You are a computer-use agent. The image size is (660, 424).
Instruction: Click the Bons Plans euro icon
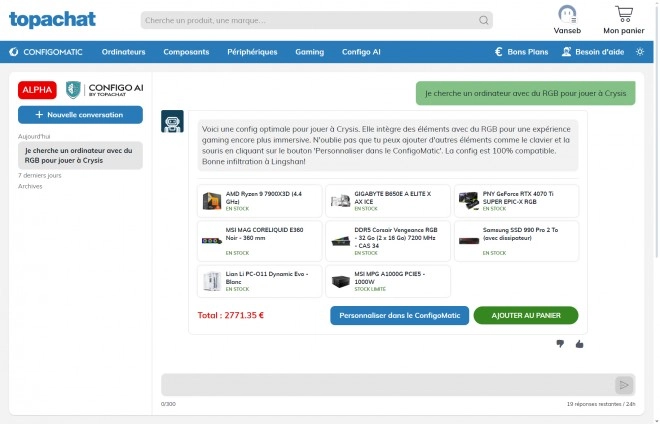tap(498, 52)
